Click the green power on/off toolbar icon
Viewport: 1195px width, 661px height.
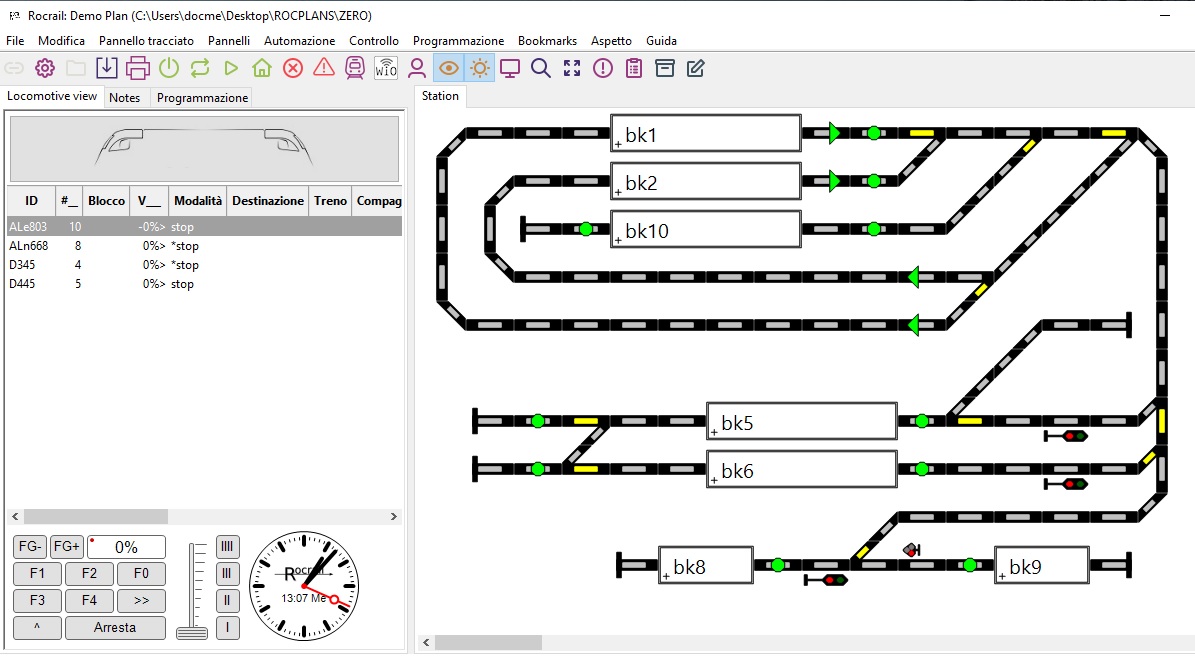[169, 68]
